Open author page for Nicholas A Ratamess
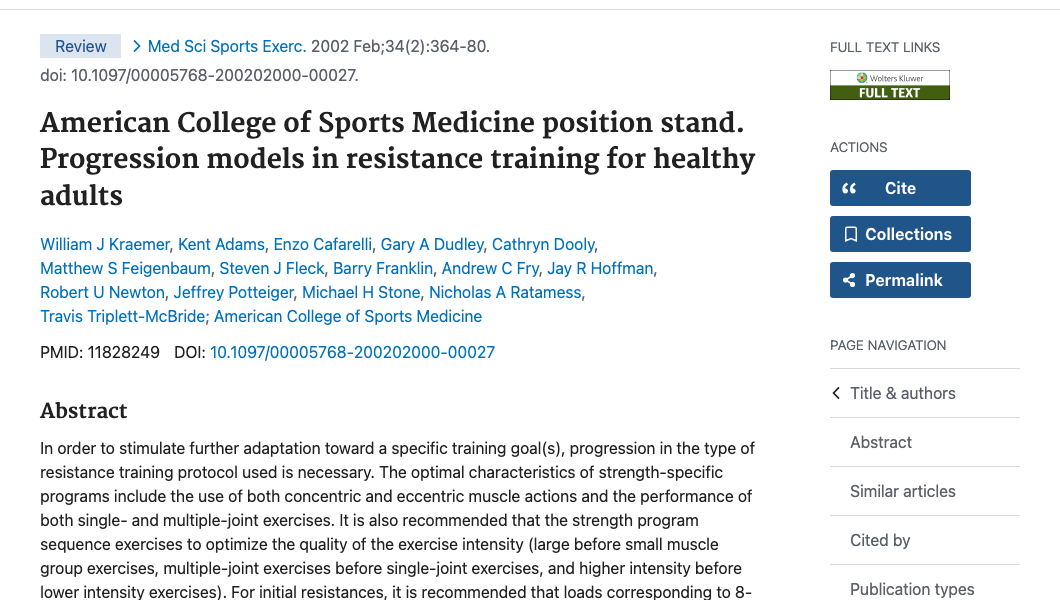The image size is (1060, 600). (x=504, y=292)
